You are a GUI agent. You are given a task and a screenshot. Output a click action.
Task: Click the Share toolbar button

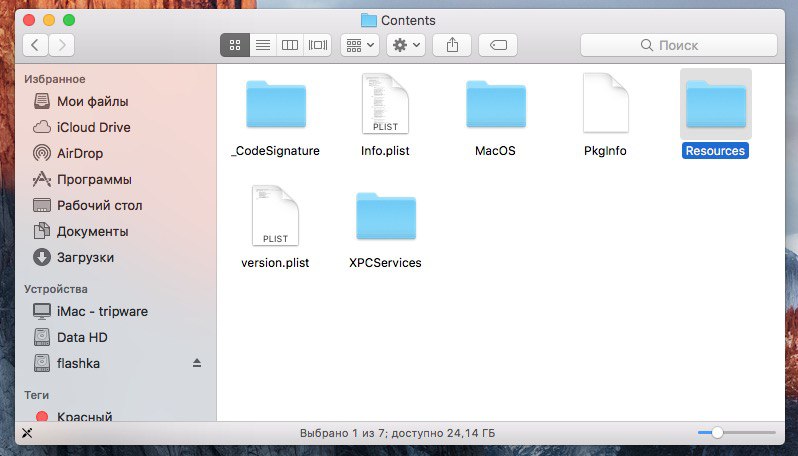click(x=452, y=45)
